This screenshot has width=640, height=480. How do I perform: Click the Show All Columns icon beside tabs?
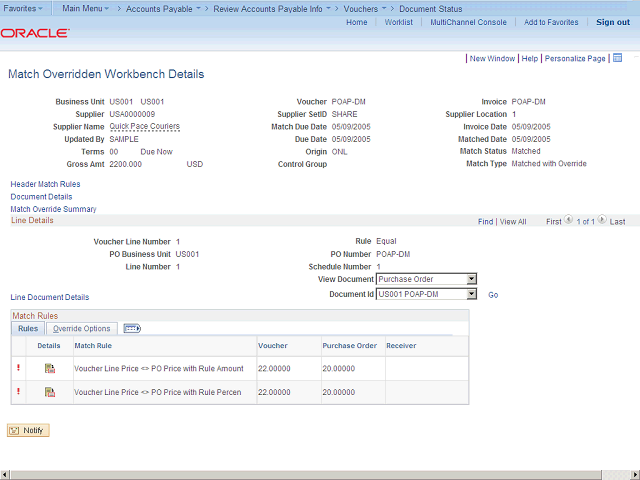tap(132, 328)
